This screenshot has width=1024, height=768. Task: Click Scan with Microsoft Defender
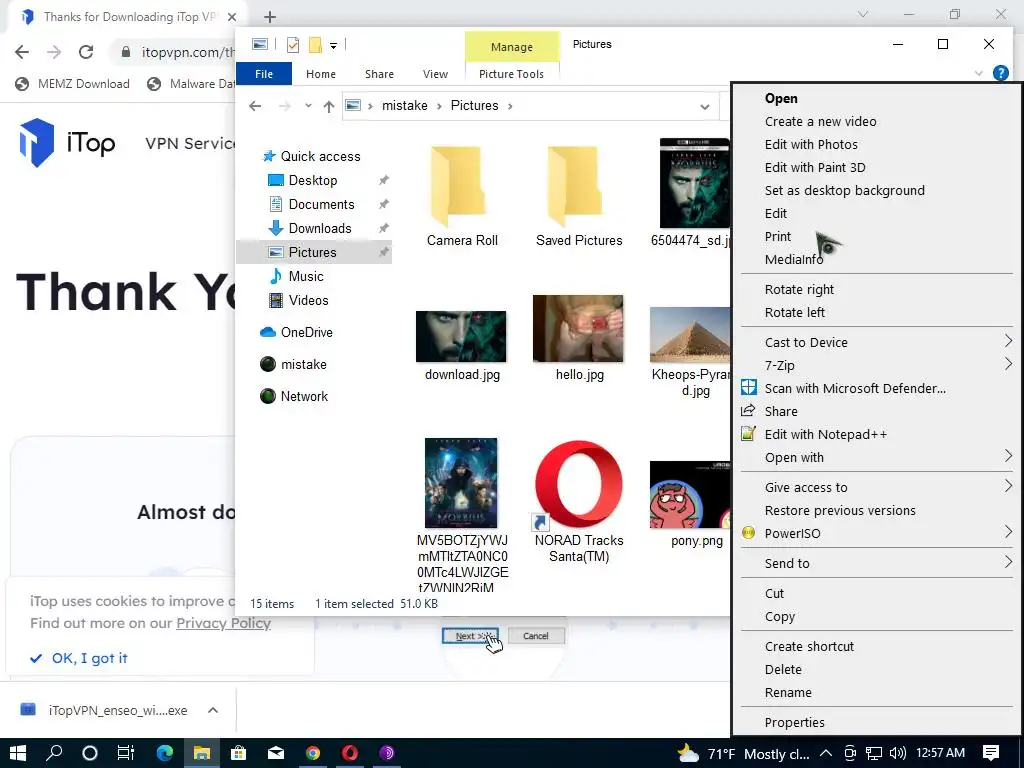(855, 389)
